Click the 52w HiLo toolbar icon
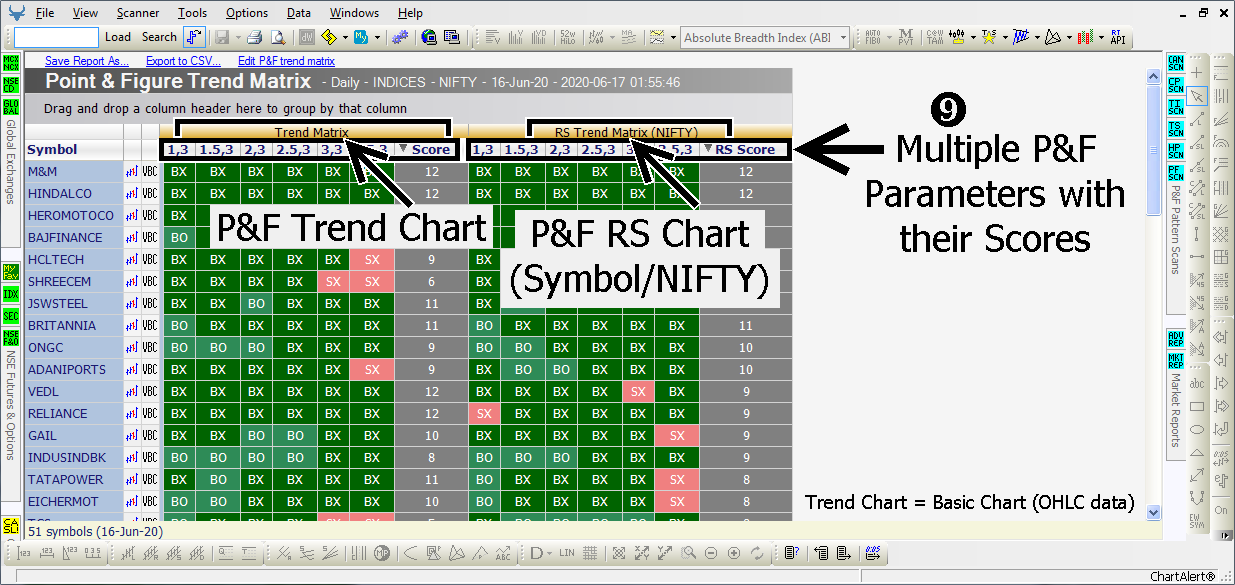 566,37
